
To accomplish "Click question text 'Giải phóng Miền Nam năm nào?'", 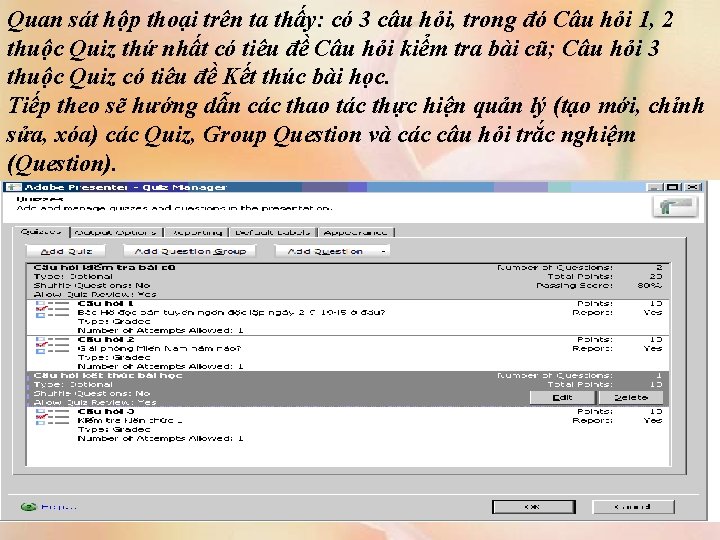I will point(159,349).
